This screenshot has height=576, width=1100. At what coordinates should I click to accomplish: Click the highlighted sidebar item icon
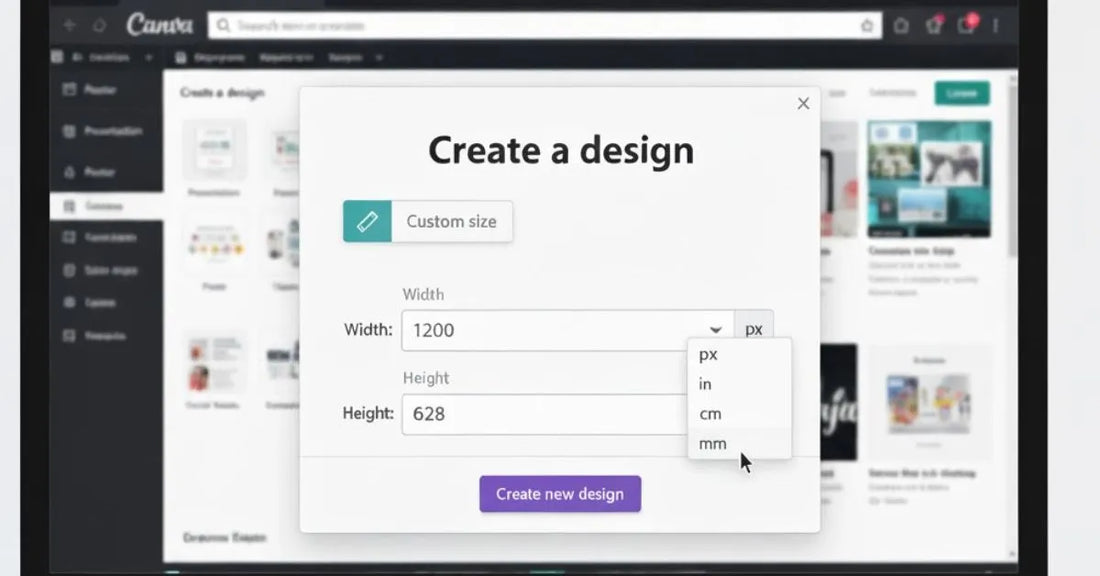tap(70, 206)
